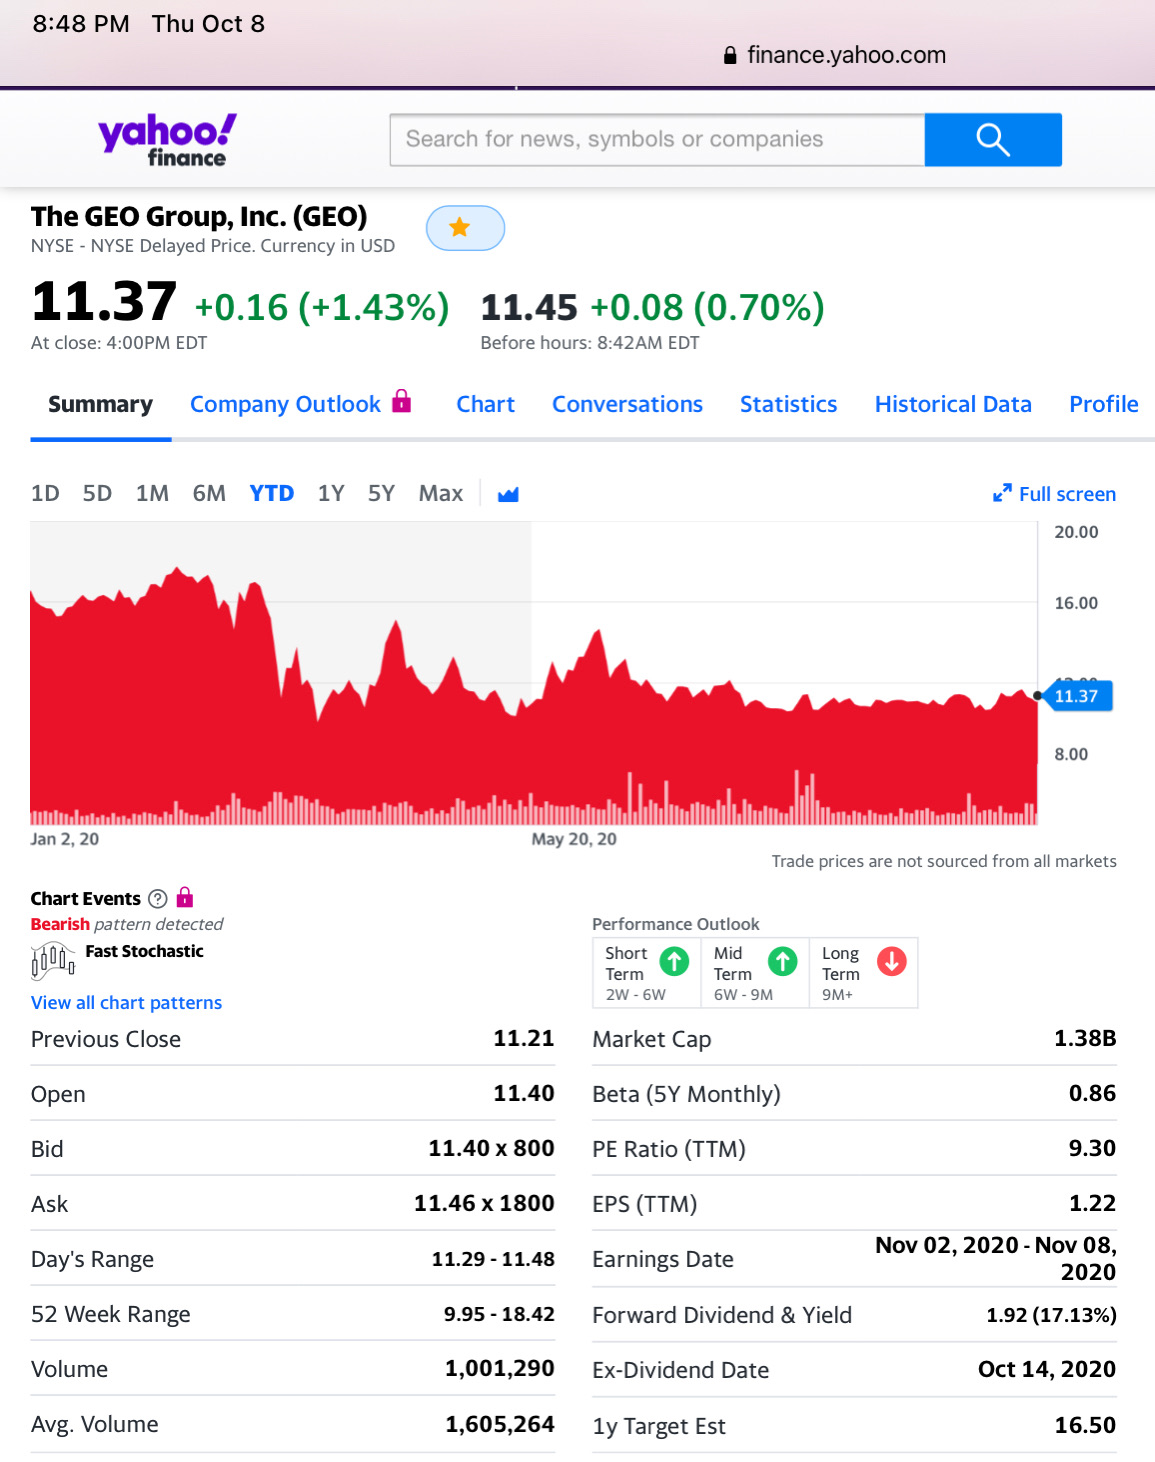Click the Yahoo Finance logo
The height and width of the screenshot is (1462, 1155).
pyautogui.click(x=167, y=139)
